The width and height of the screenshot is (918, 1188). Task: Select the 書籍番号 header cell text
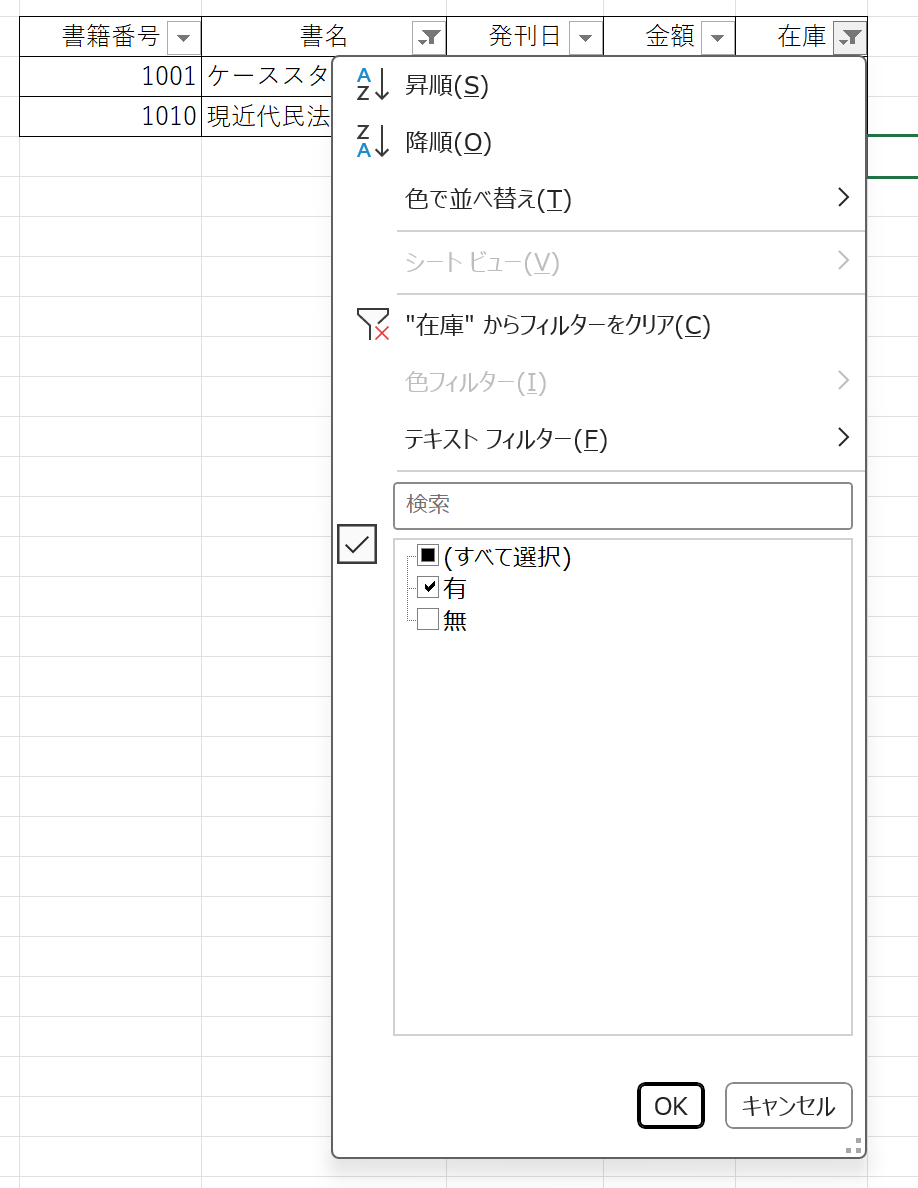coord(111,36)
